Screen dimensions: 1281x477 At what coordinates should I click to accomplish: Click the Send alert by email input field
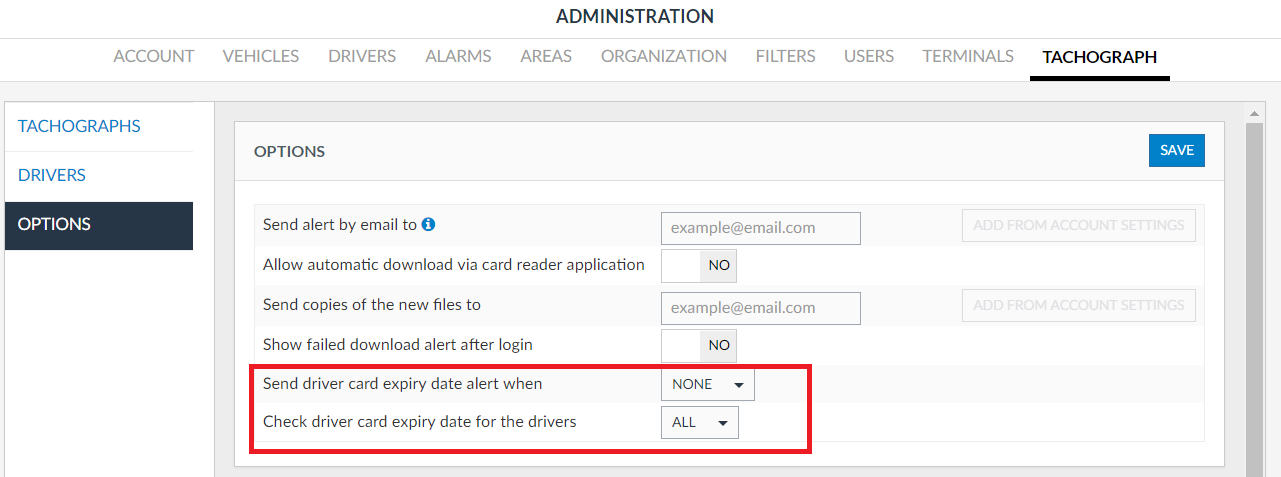(760, 228)
